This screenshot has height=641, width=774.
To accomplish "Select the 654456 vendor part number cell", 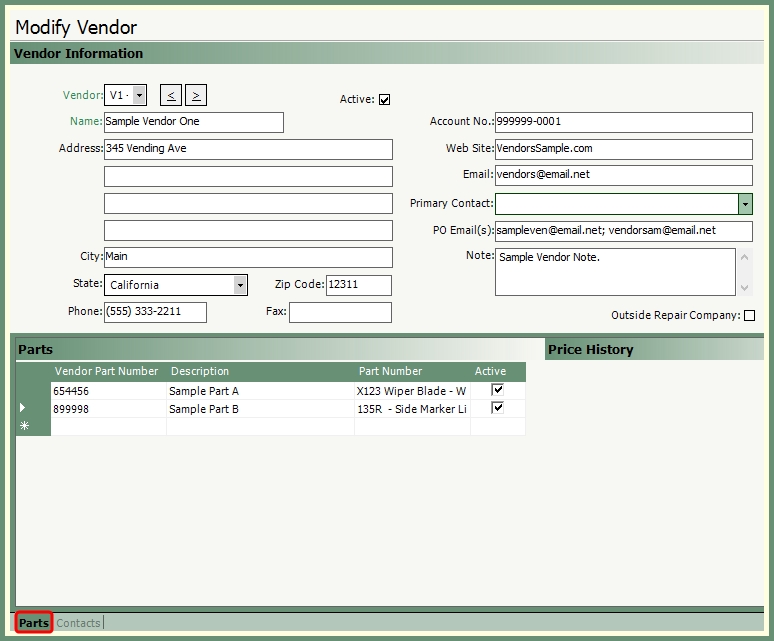I will click(108, 391).
